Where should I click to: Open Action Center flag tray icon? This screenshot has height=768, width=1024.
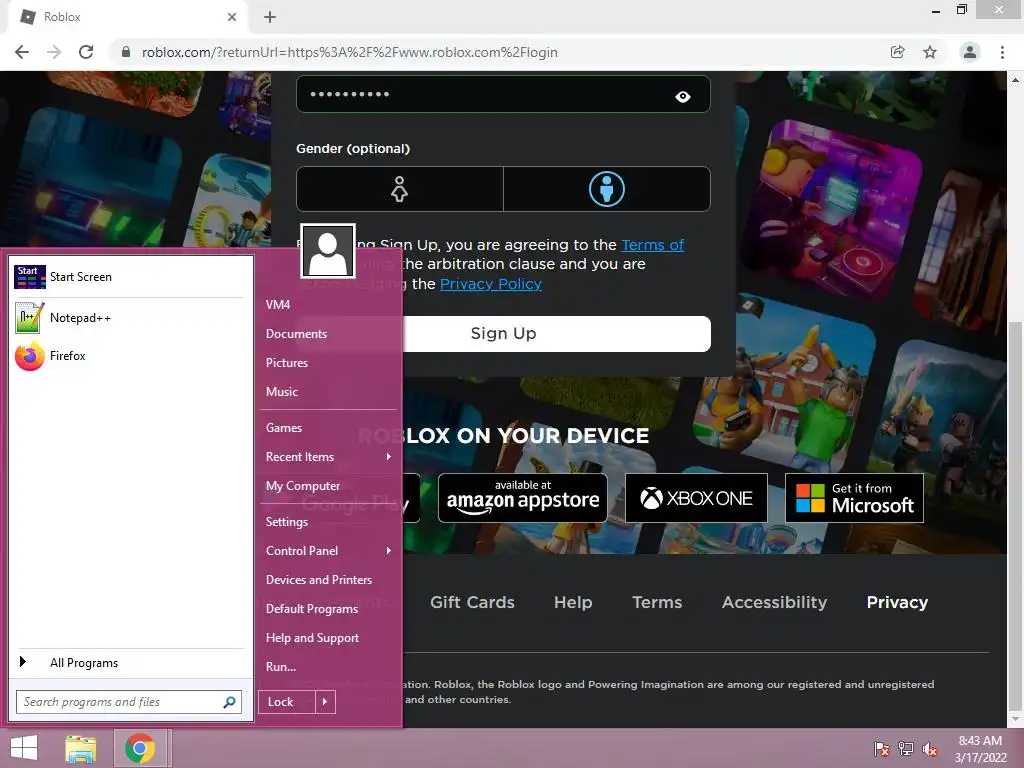(x=882, y=749)
